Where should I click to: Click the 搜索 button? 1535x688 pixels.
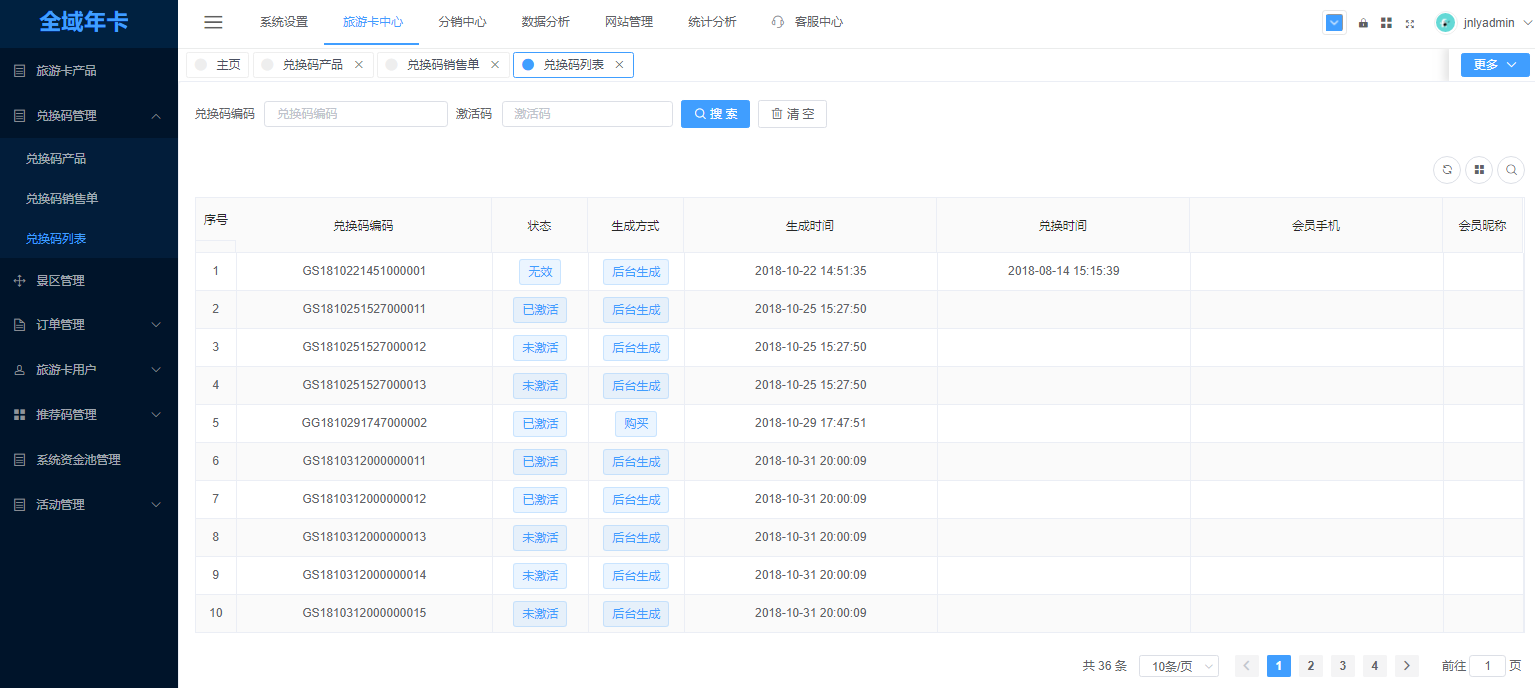point(715,114)
